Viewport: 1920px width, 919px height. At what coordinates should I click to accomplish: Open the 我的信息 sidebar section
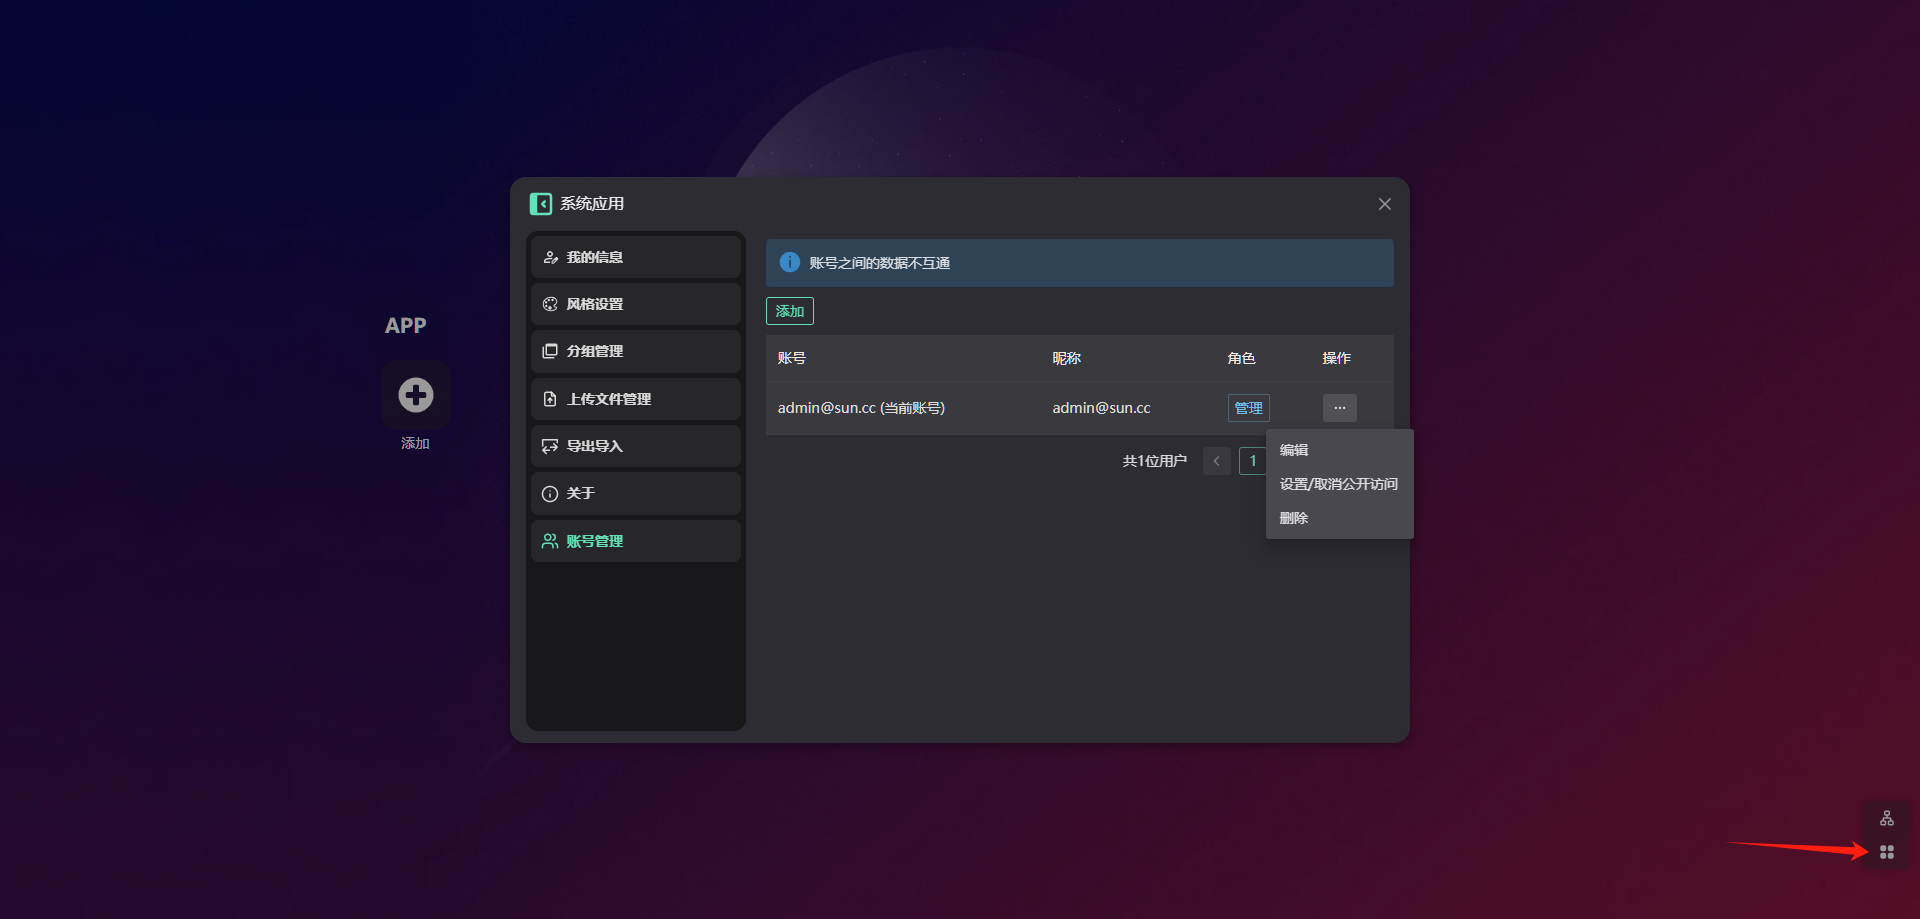[x=635, y=257]
